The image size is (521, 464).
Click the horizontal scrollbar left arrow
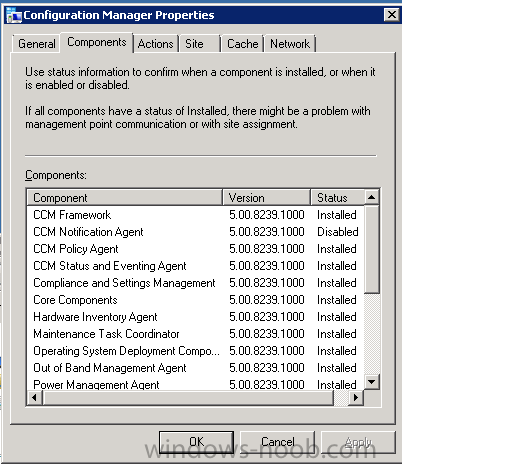tap(34, 397)
